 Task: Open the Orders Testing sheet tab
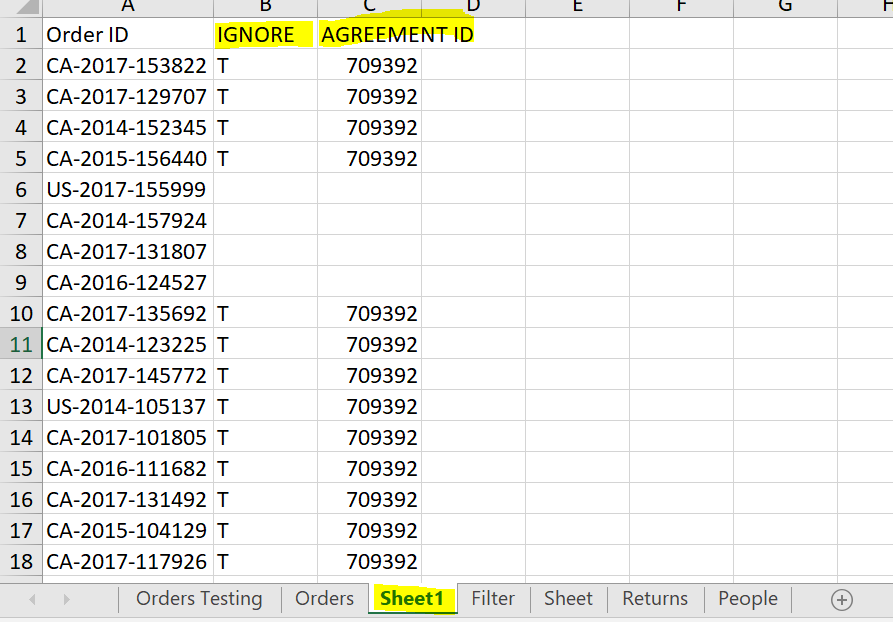click(199, 599)
